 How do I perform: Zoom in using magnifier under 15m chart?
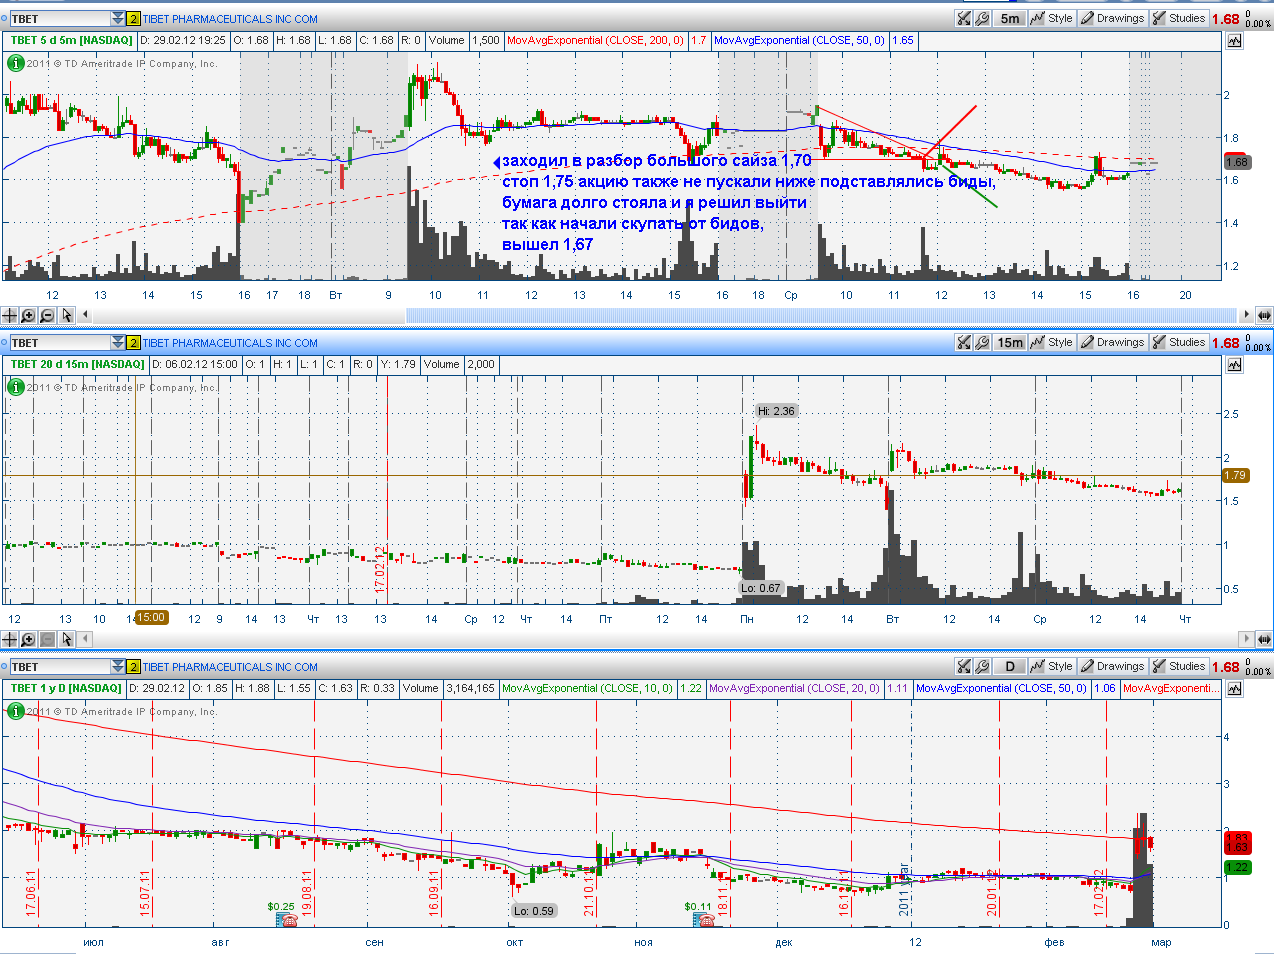28,639
